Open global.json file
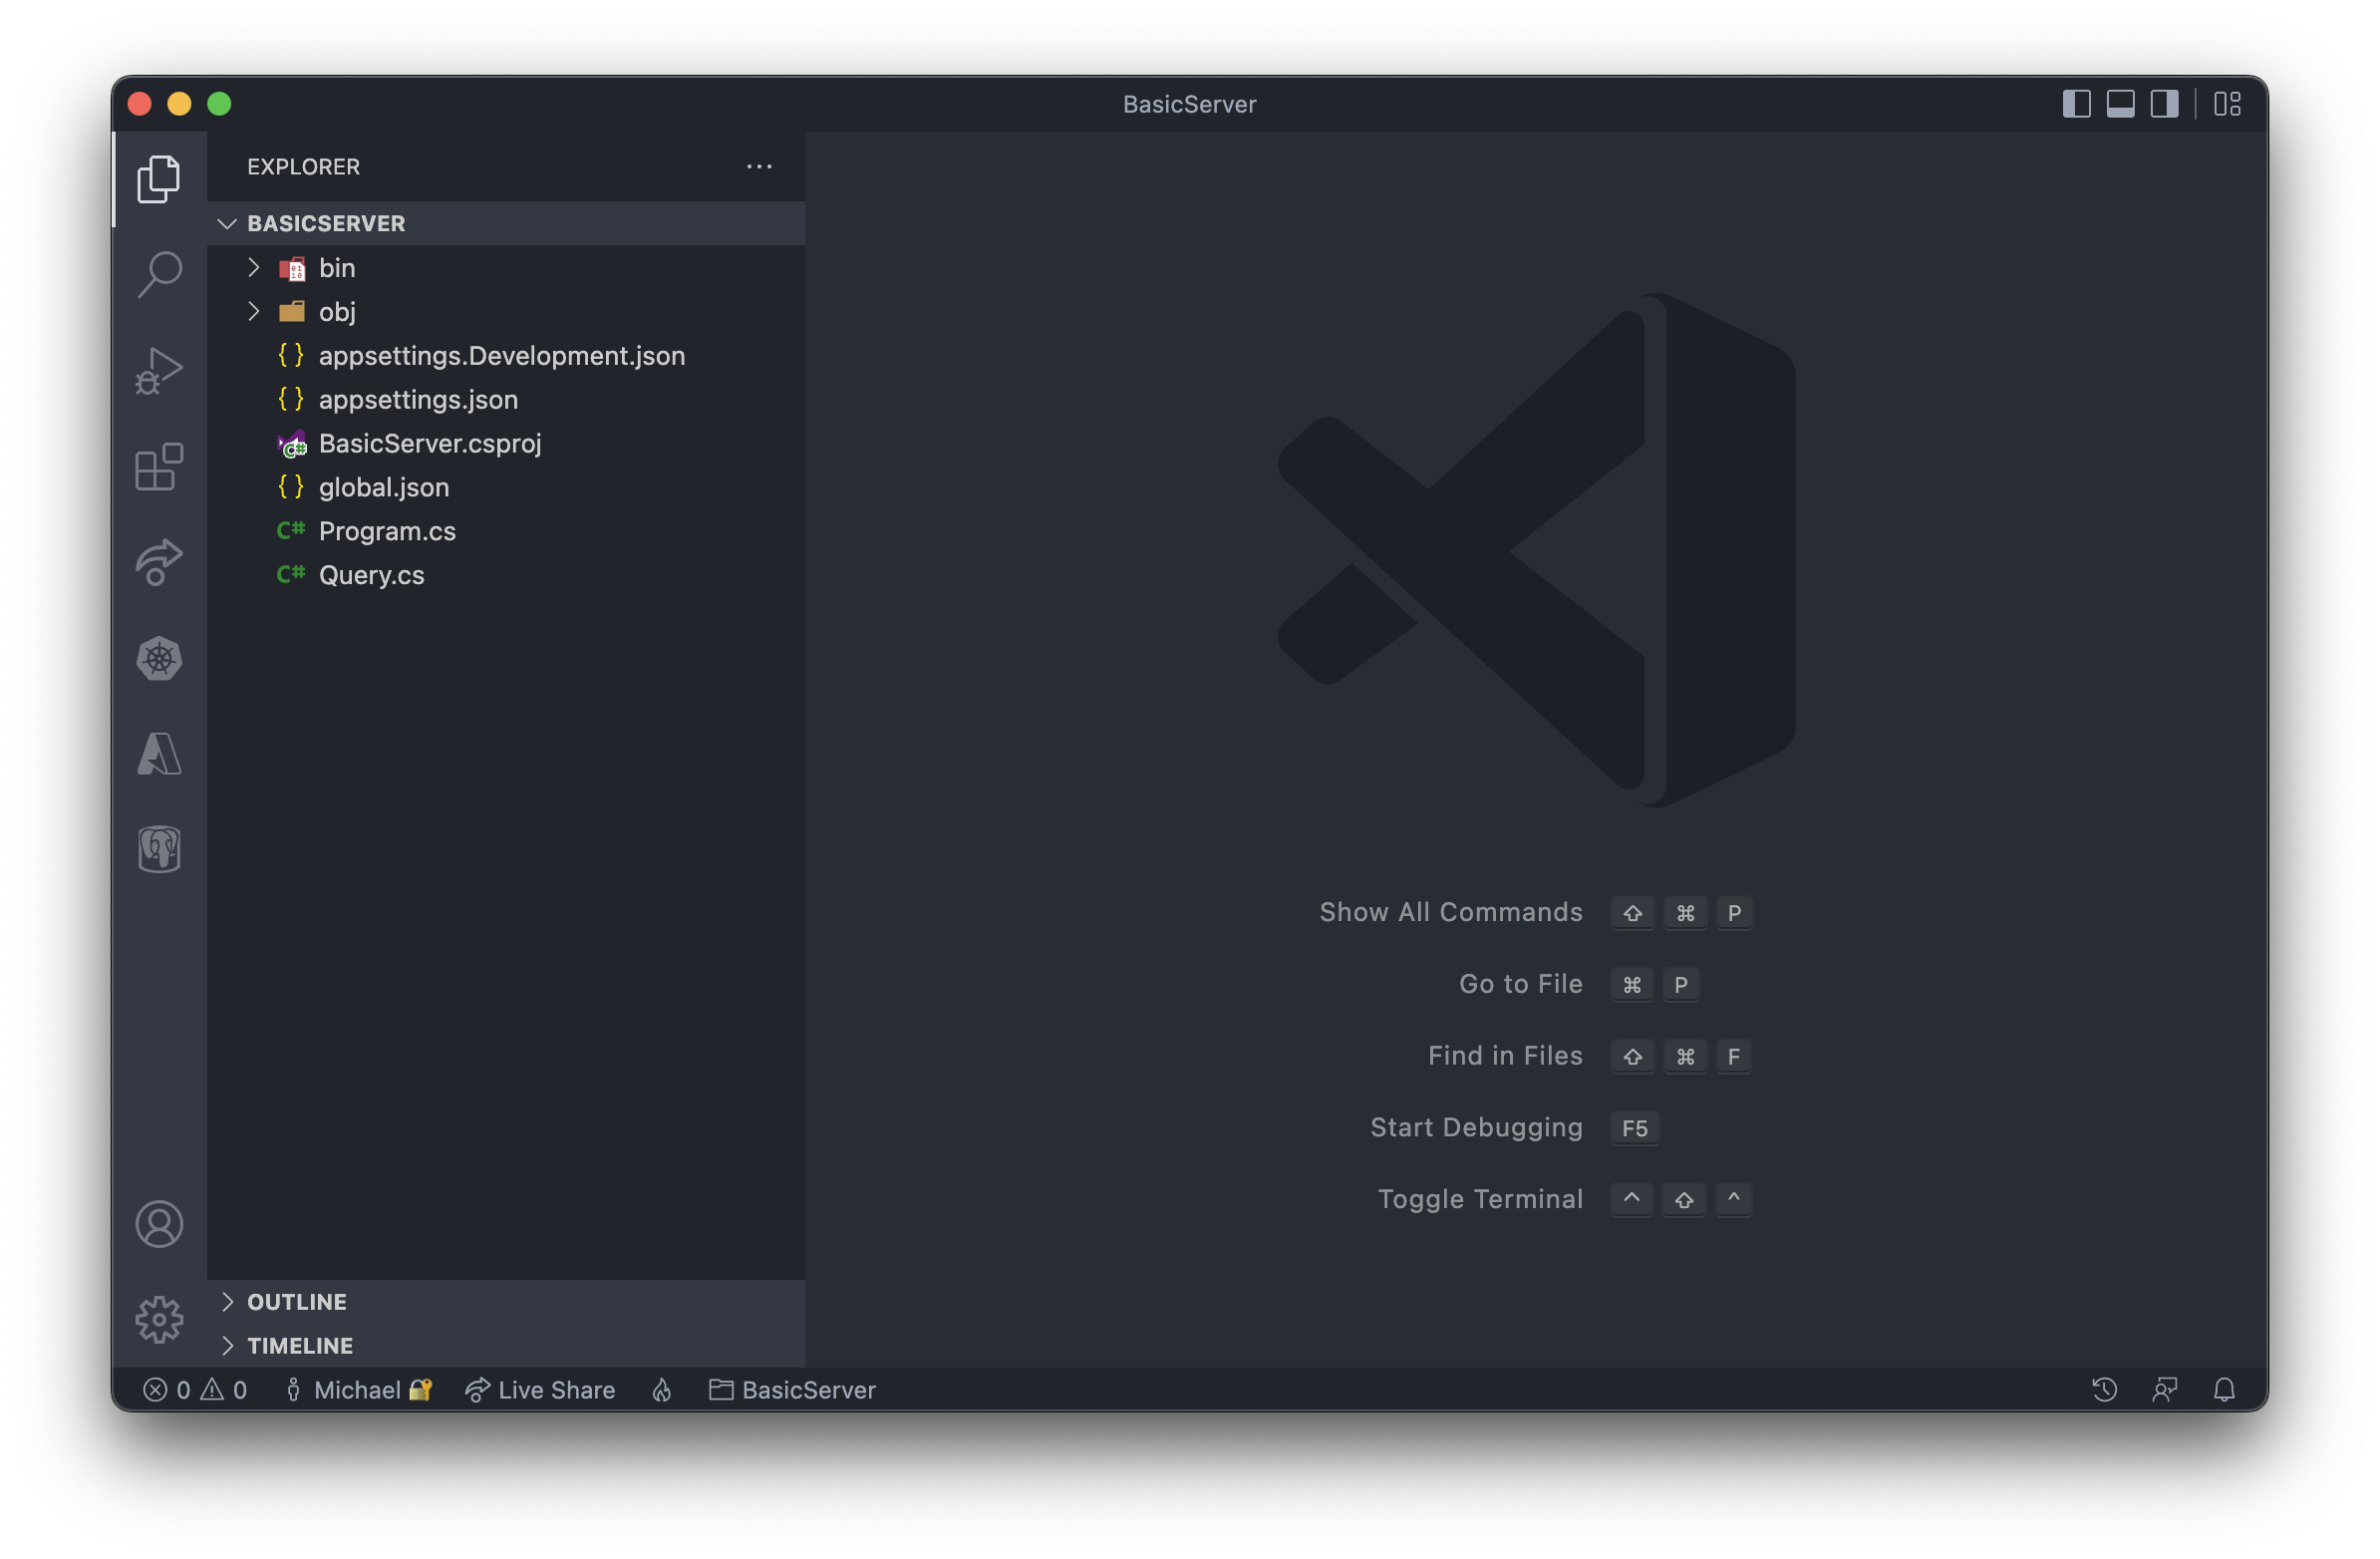Image resolution: width=2380 pixels, height=1559 pixels. point(507,488)
